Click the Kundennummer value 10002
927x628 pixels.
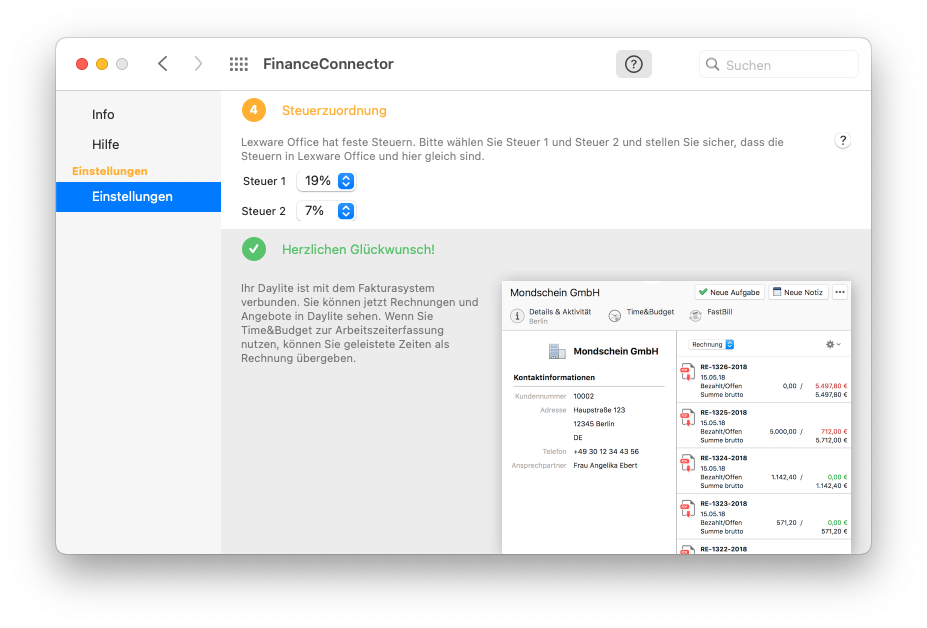584,396
